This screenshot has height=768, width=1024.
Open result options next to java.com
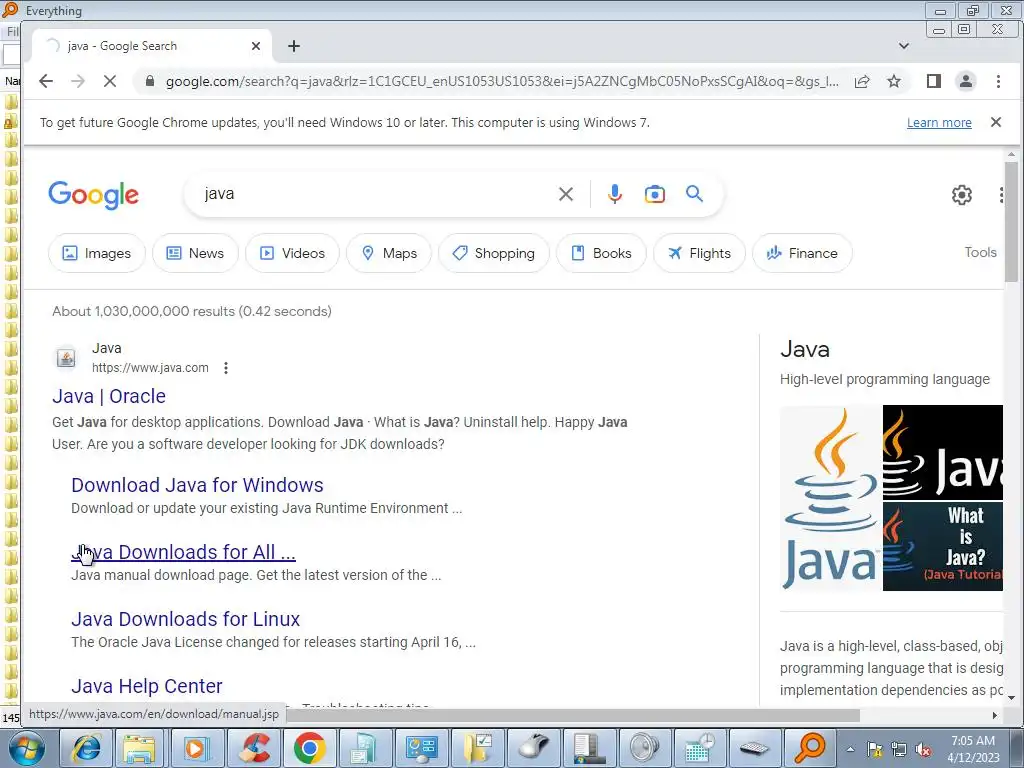226,368
